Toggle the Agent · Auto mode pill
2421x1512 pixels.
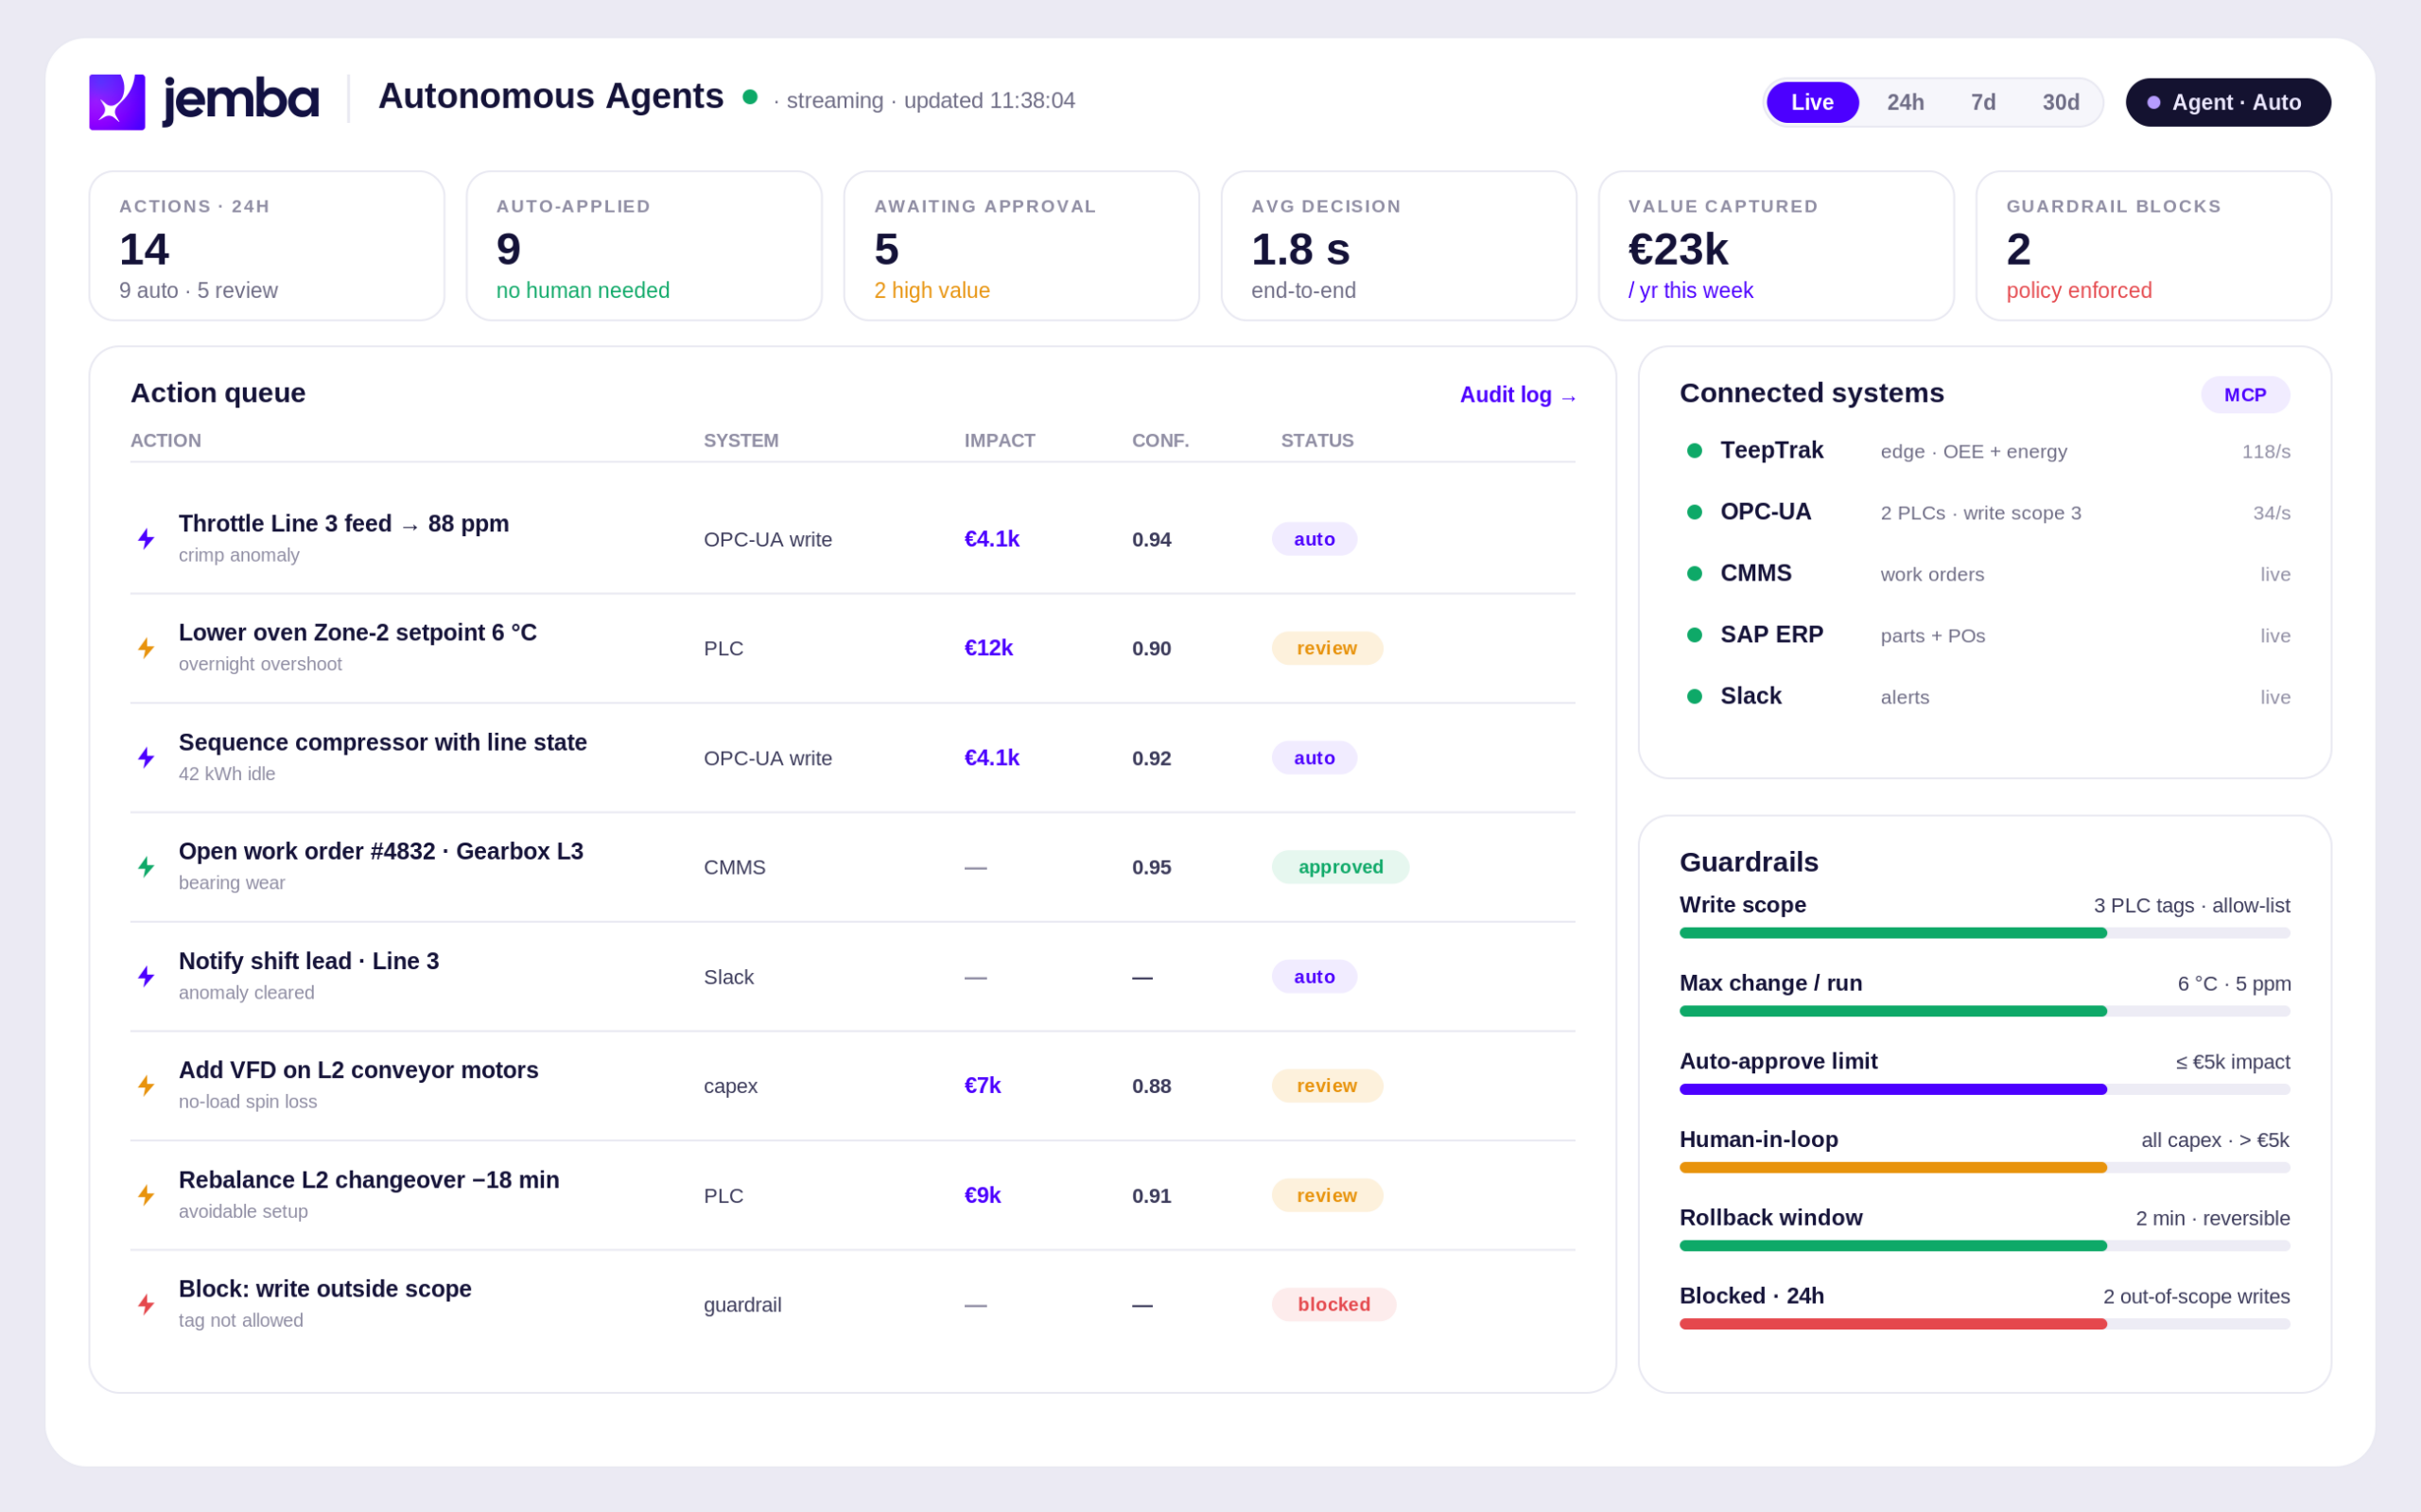click(2228, 102)
